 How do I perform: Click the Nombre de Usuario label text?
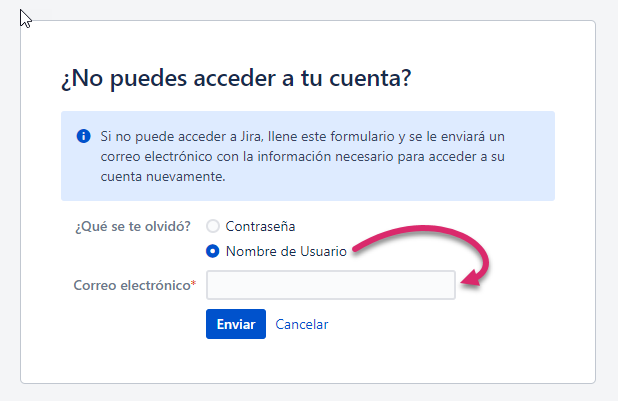coord(286,251)
